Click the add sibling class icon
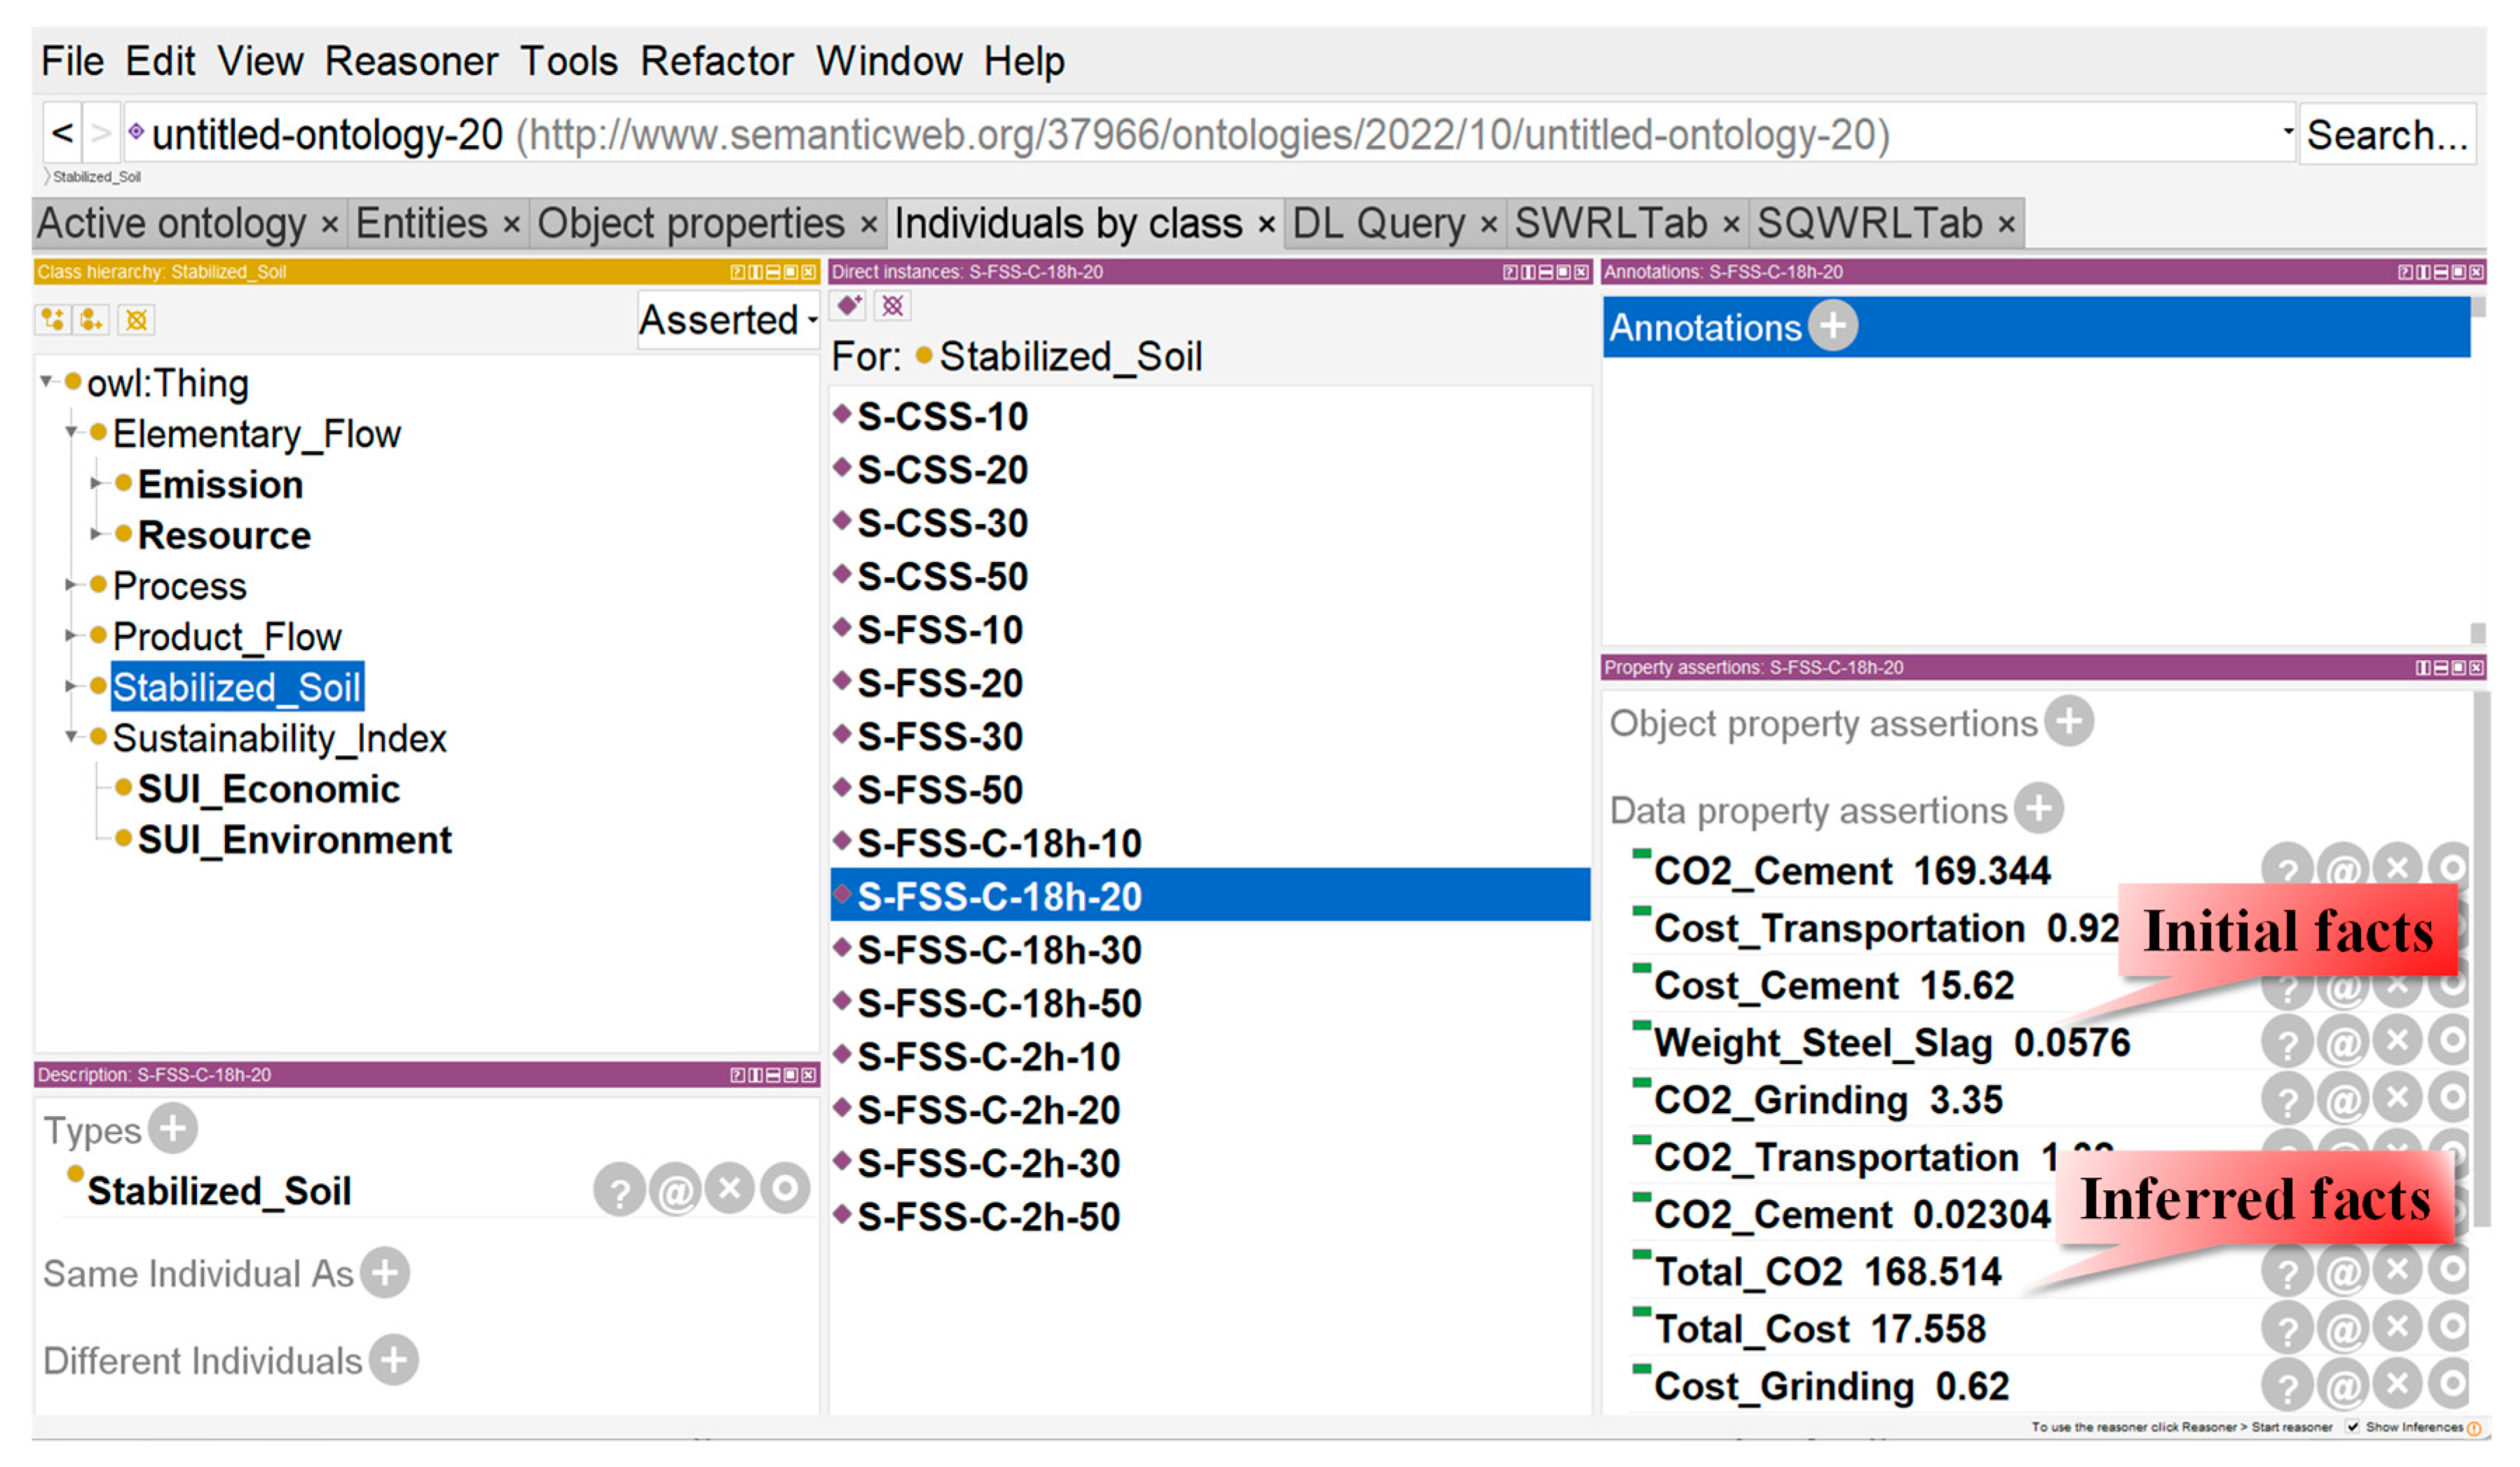2520x1467 pixels. click(x=92, y=320)
